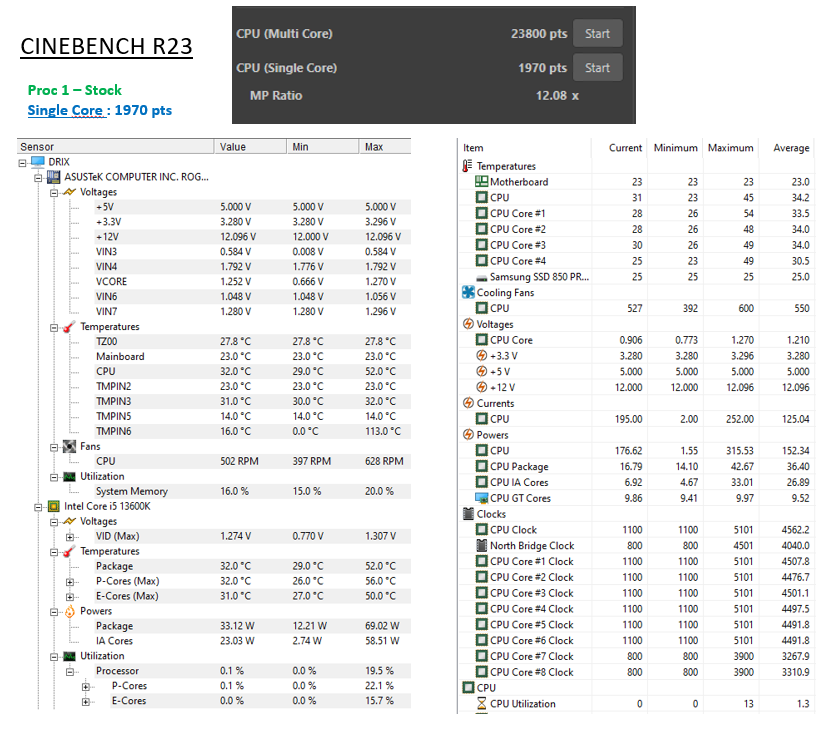This screenshot has width=834, height=734.
Task: Select the CPU IA Cores power row
Action: click(x=636, y=482)
